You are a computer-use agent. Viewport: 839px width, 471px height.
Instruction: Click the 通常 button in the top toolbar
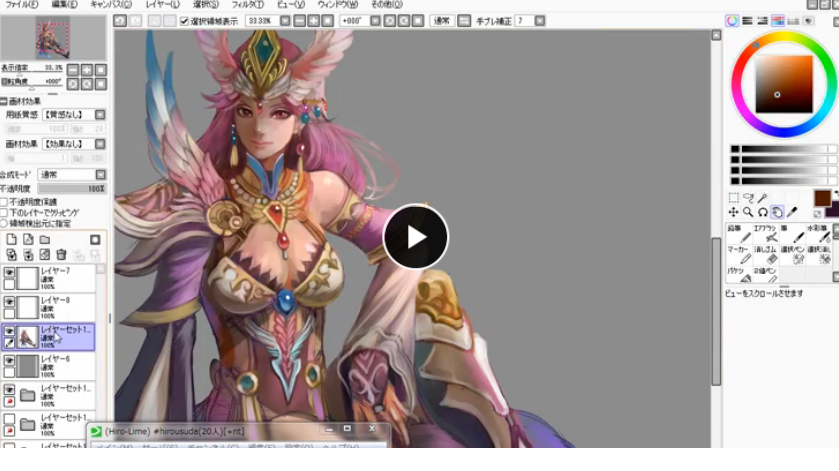point(441,21)
